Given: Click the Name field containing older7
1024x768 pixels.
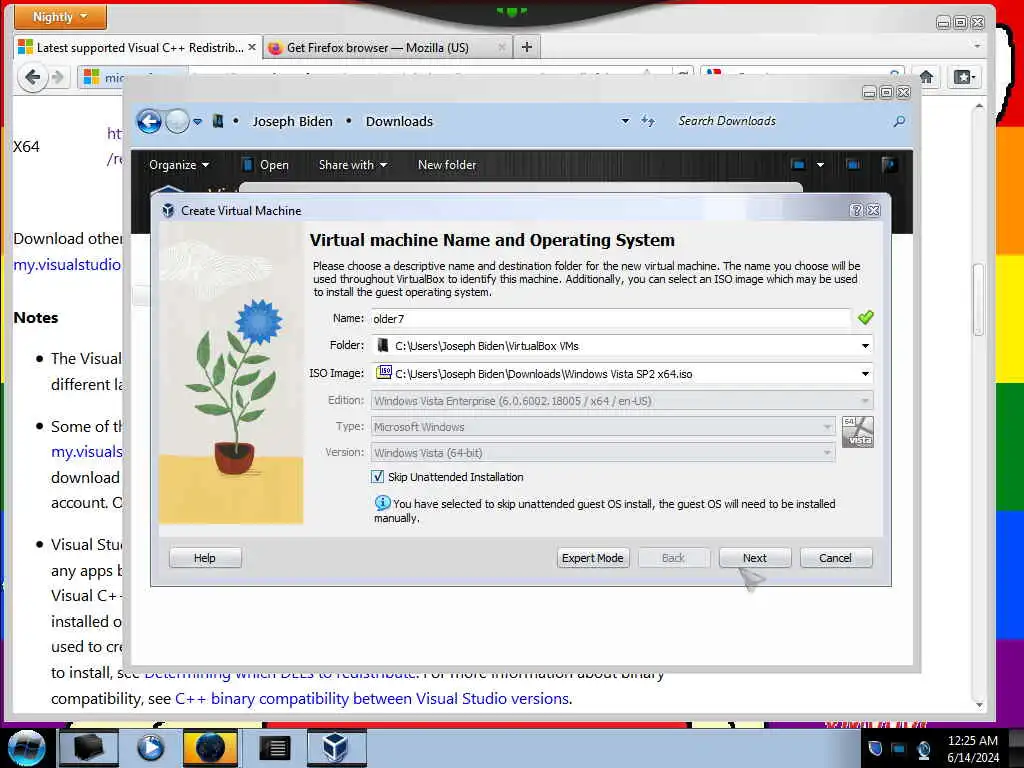Looking at the screenshot, I should point(611,318).
